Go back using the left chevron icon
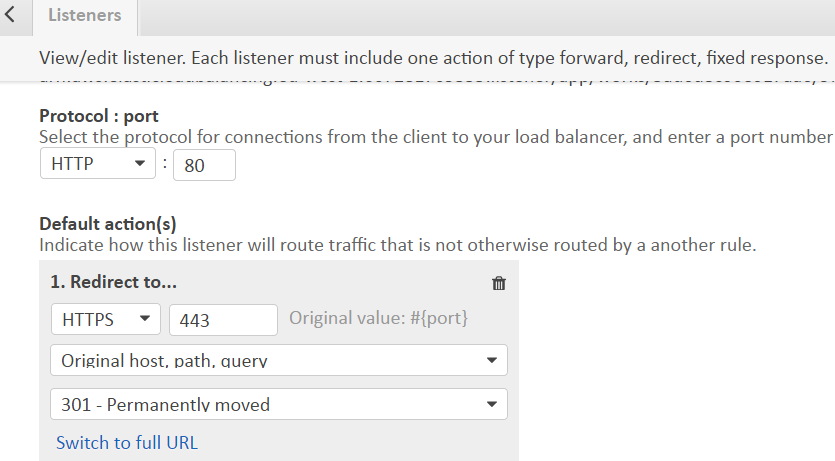The image size is (835, 461). click(x=10, y=14)
